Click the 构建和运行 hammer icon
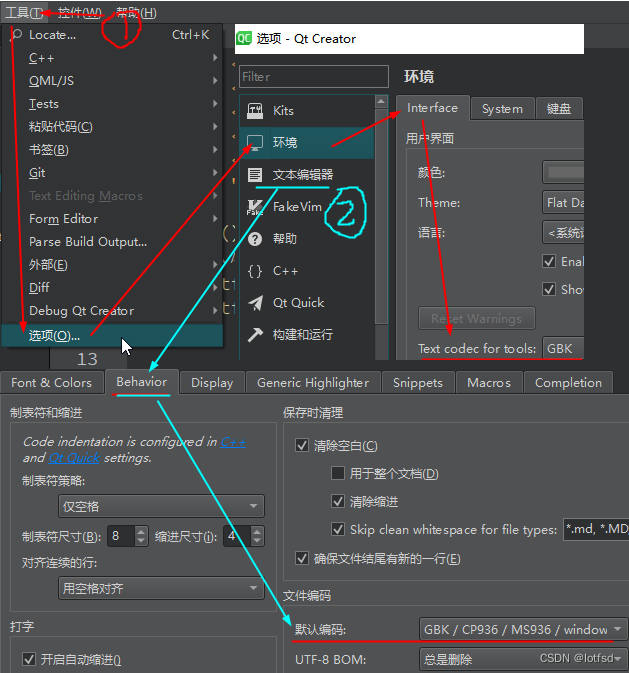 pyautogui.click(x=255, y=335)
